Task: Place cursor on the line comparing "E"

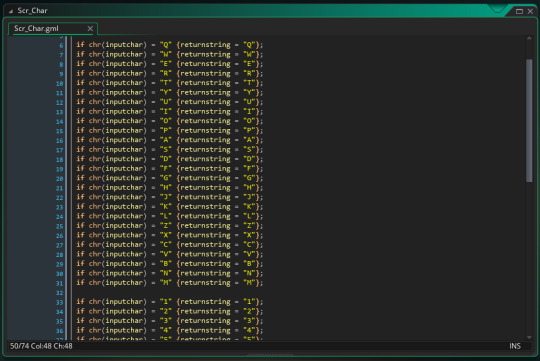Action: pyautogui.click(x=169, y=64)
